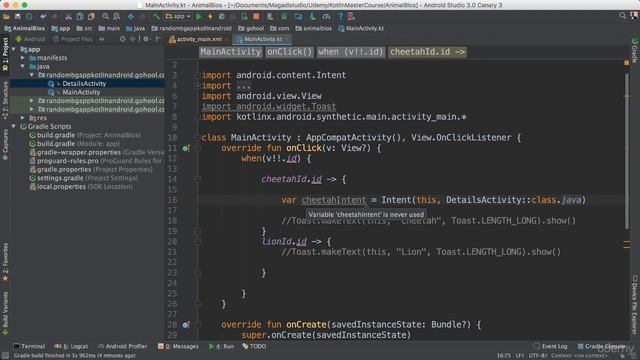
Task: Click the Navigate Back arrow icon
Action: [131, 17]
